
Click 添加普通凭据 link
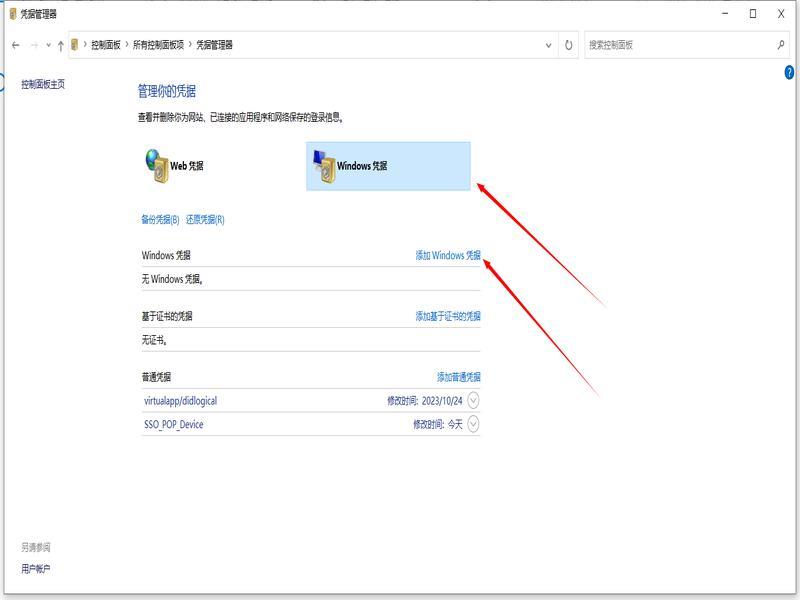click(458, 377)
